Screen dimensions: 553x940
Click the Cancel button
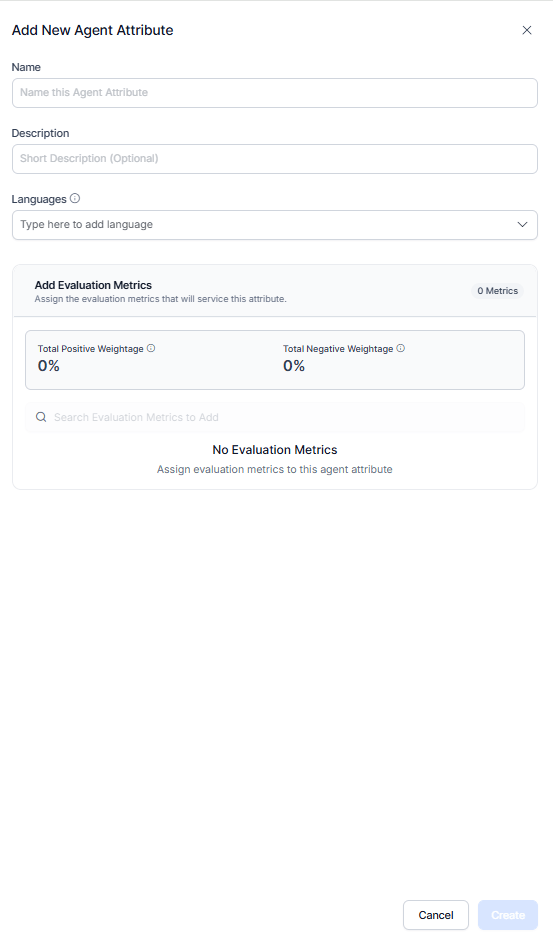pos(436,915)
